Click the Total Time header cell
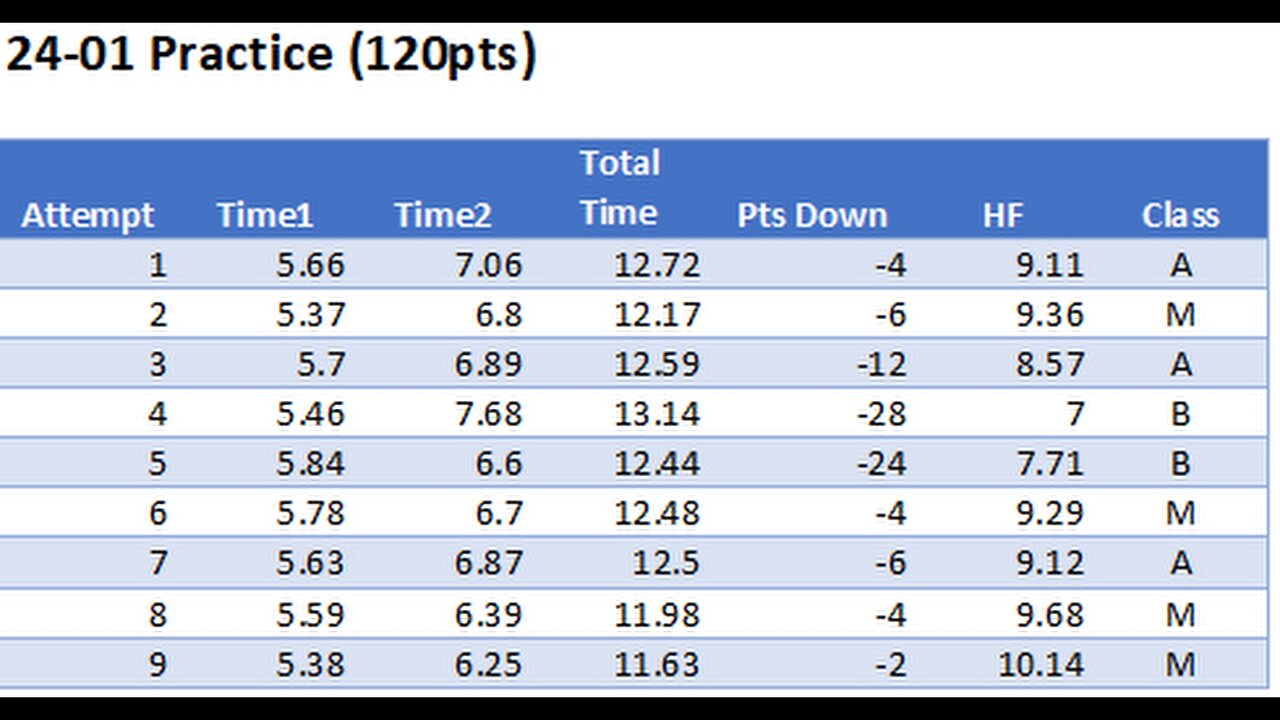 [x=620, y=188]
